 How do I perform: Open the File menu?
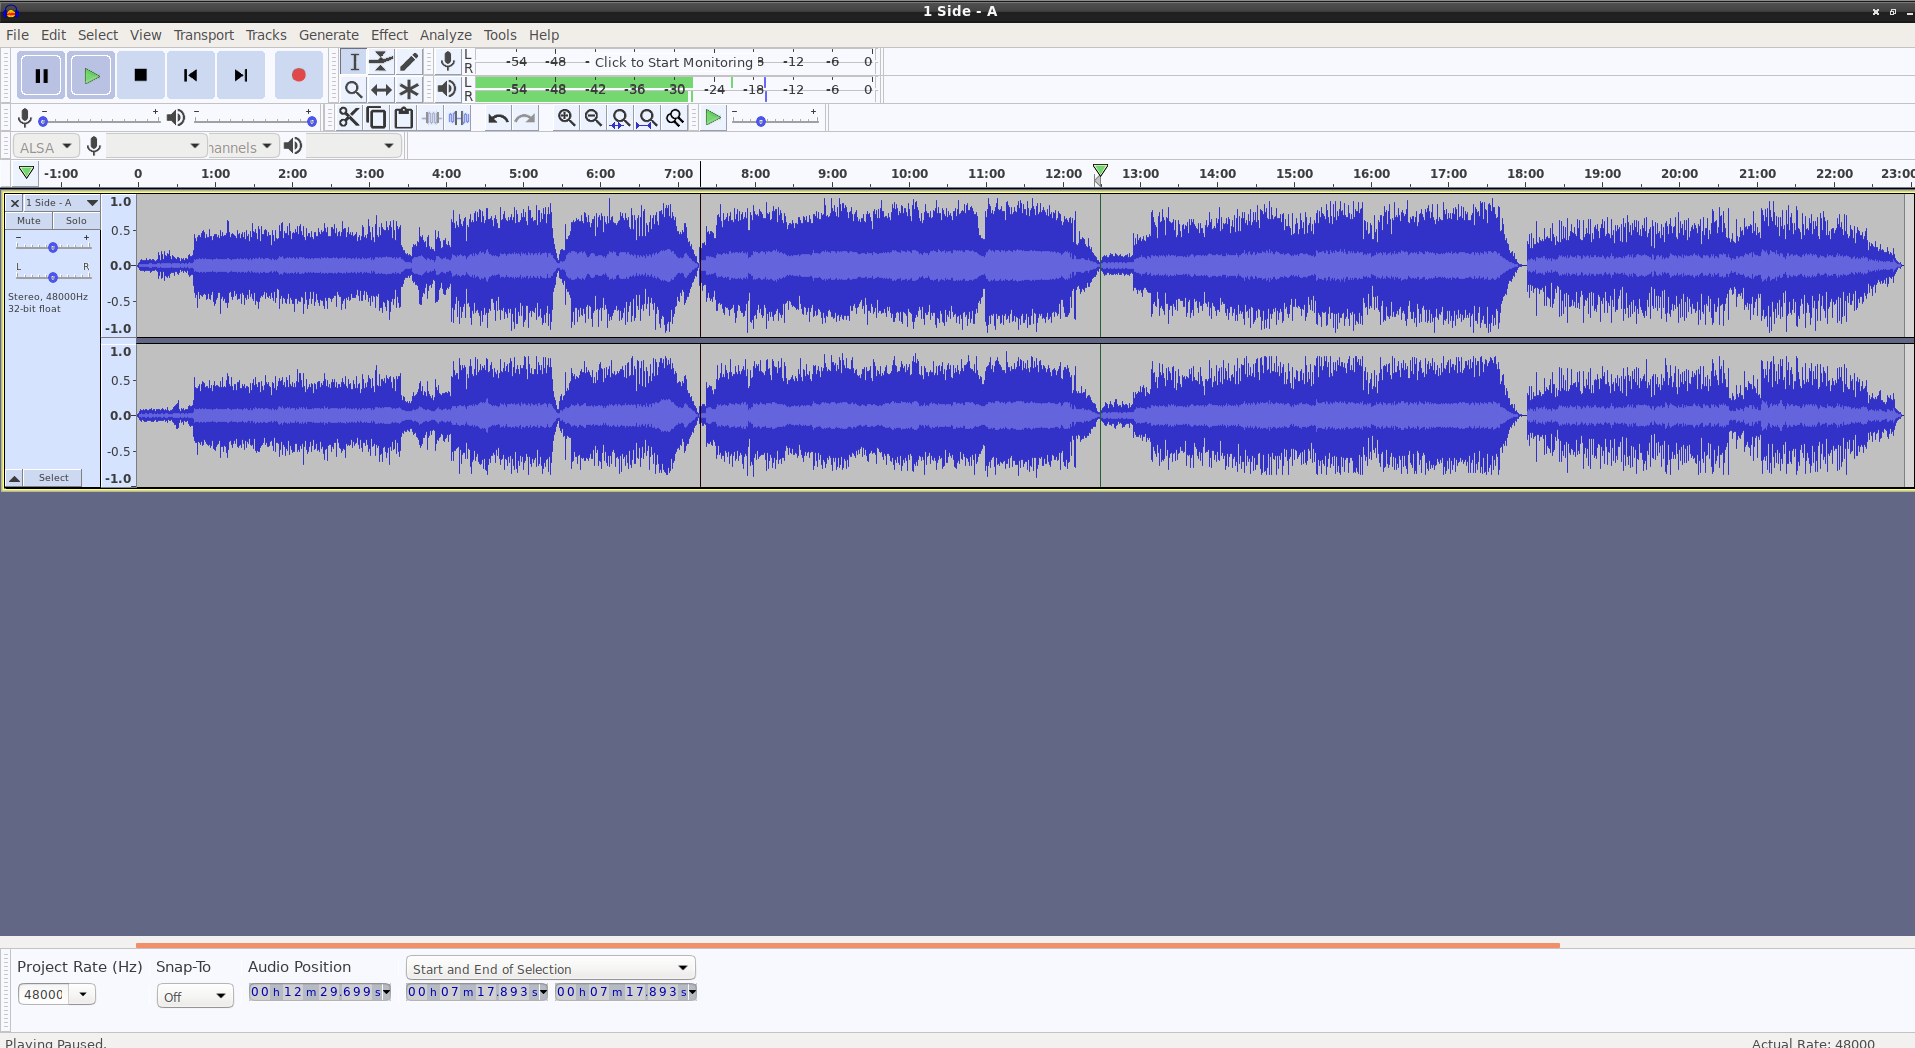point(17,35)
